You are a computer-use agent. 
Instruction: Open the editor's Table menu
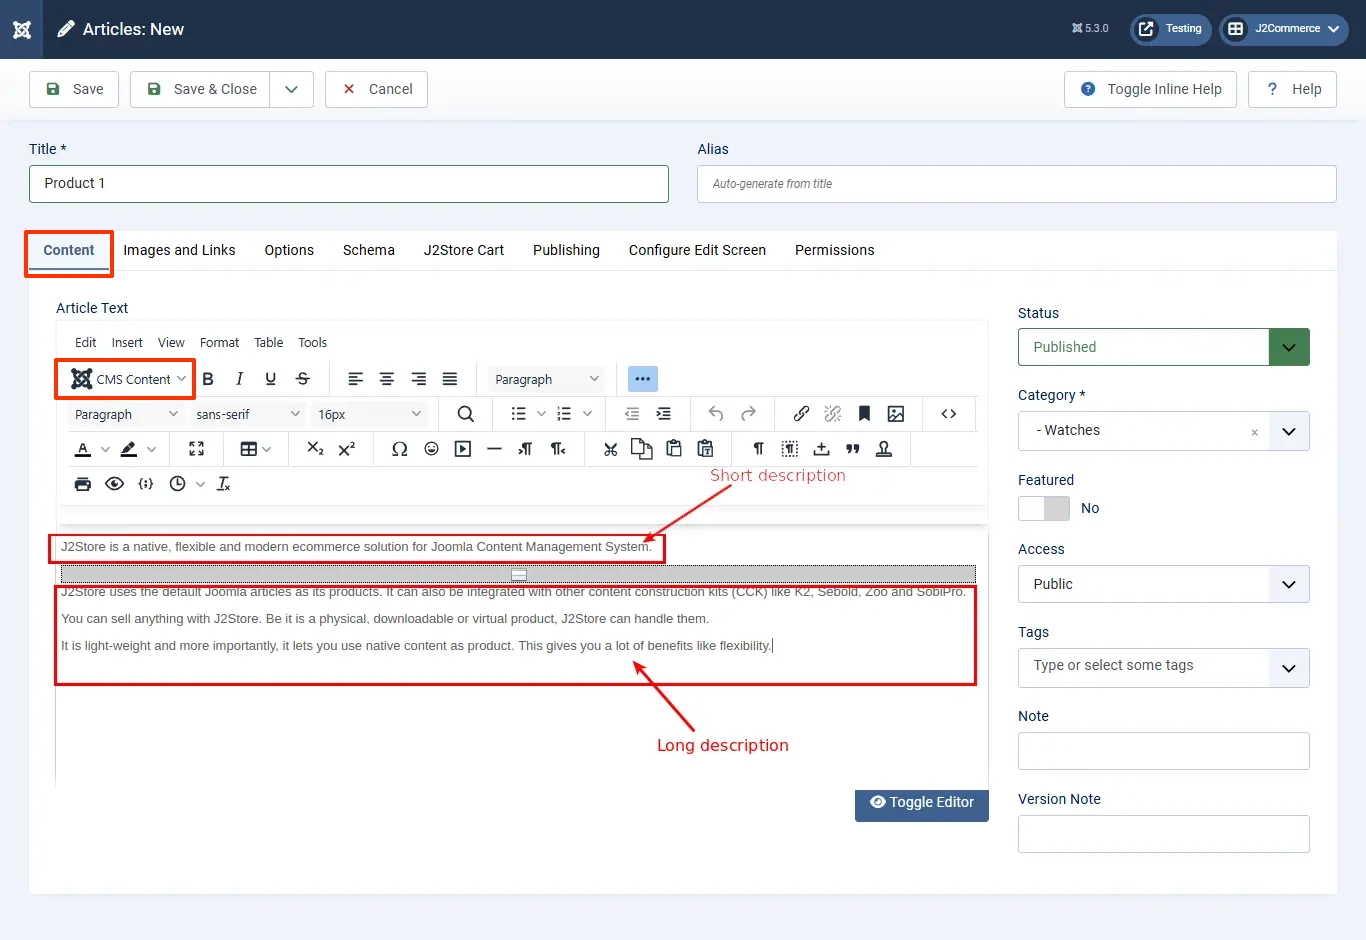(269, 342)
